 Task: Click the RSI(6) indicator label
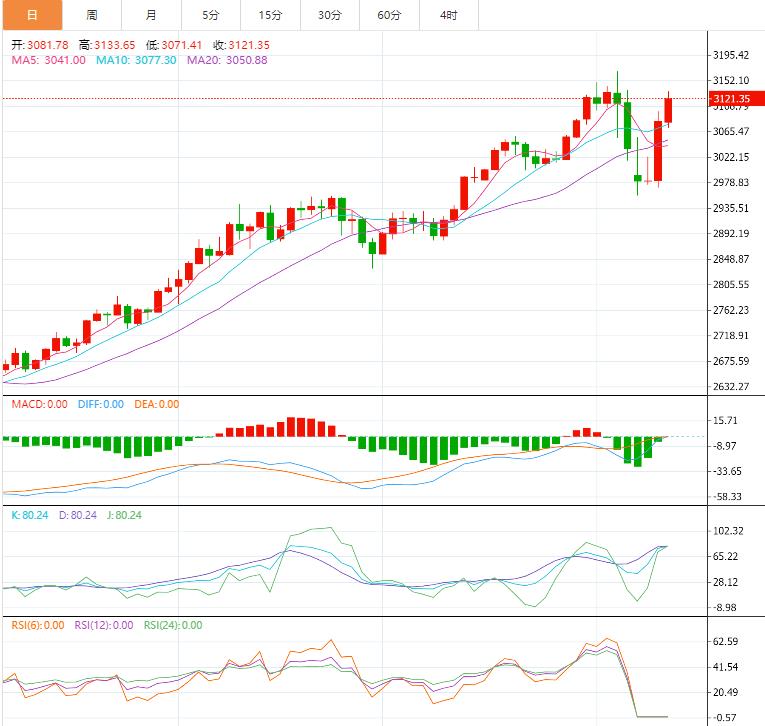(x=38, y=625)
